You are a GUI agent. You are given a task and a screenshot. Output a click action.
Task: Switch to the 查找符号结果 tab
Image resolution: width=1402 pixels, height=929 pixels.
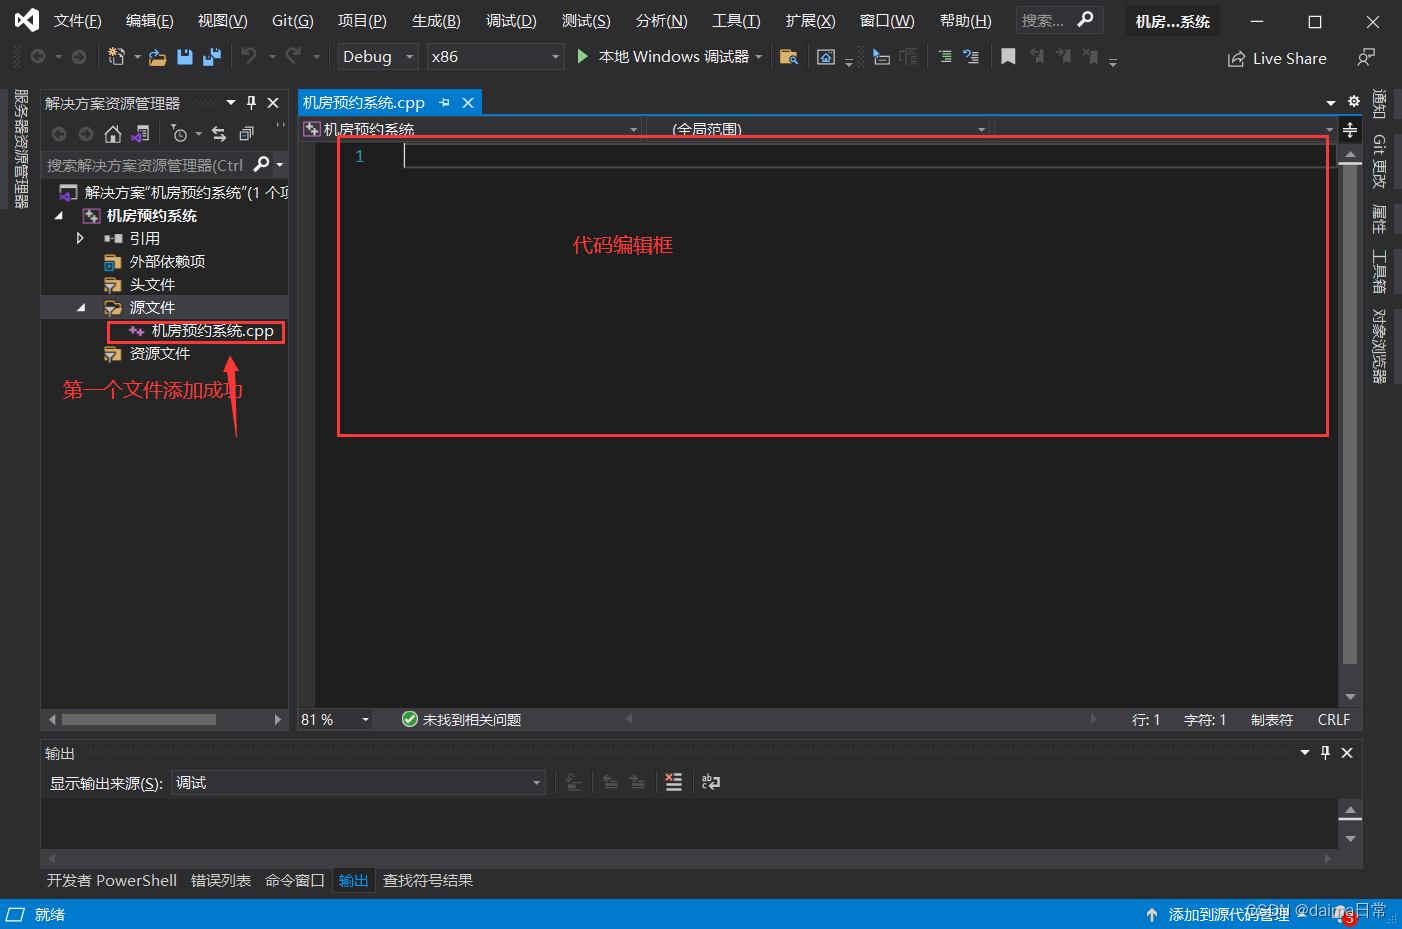tap(428, 881)
